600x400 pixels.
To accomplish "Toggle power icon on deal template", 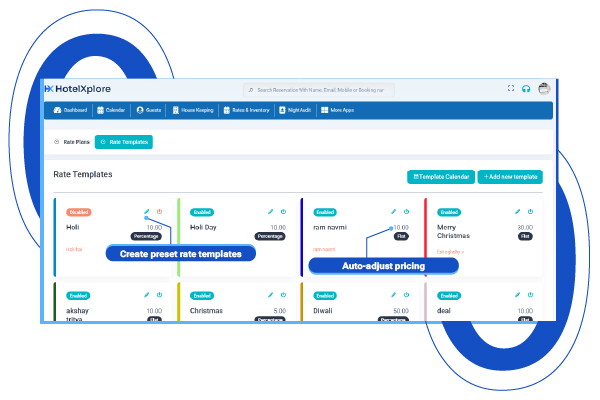I will pos(530,295).
